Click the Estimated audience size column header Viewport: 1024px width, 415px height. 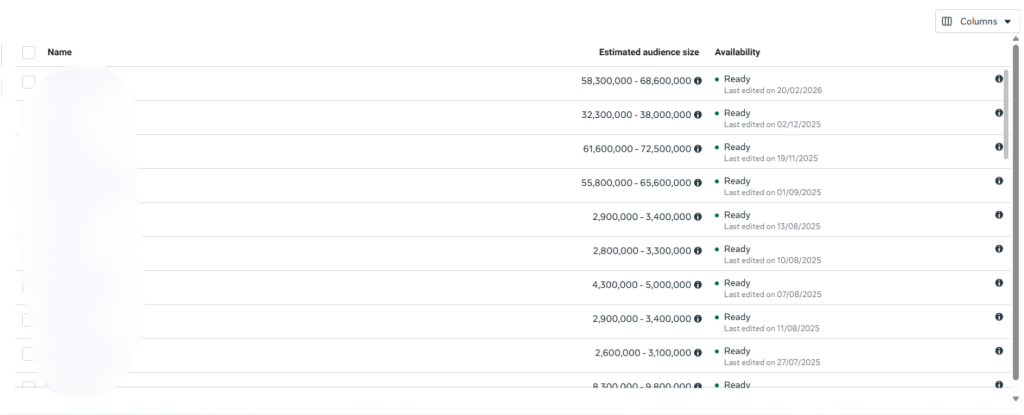click(650, 52)
